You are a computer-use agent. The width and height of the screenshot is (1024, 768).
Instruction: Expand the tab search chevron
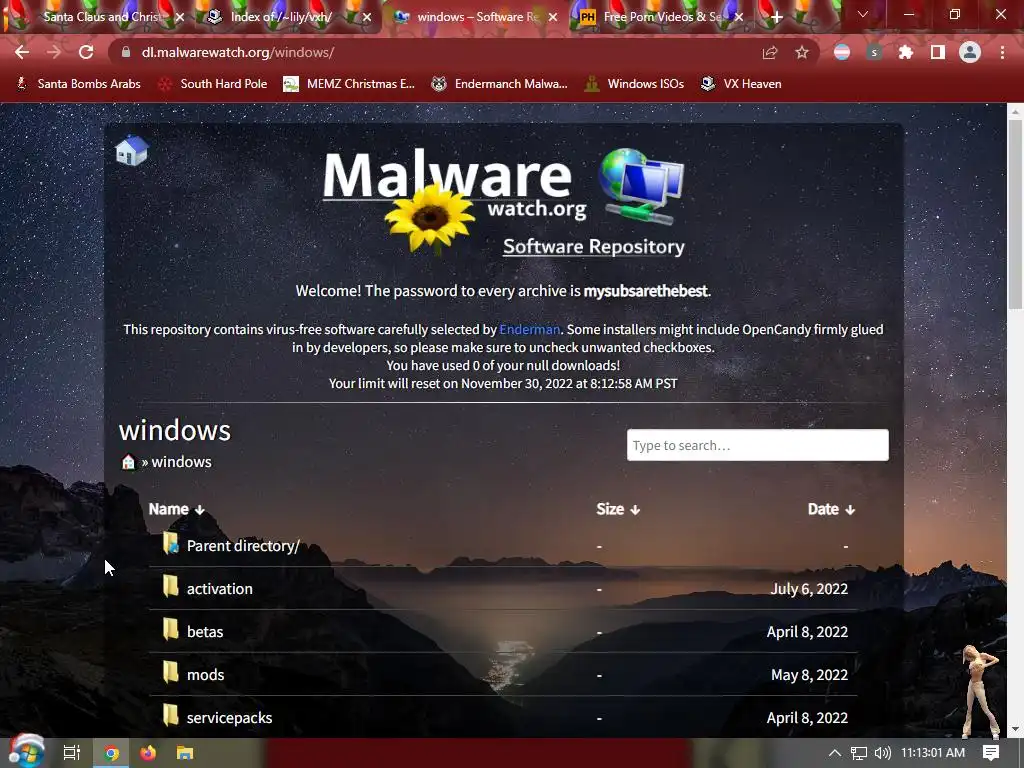click(863, 14)
